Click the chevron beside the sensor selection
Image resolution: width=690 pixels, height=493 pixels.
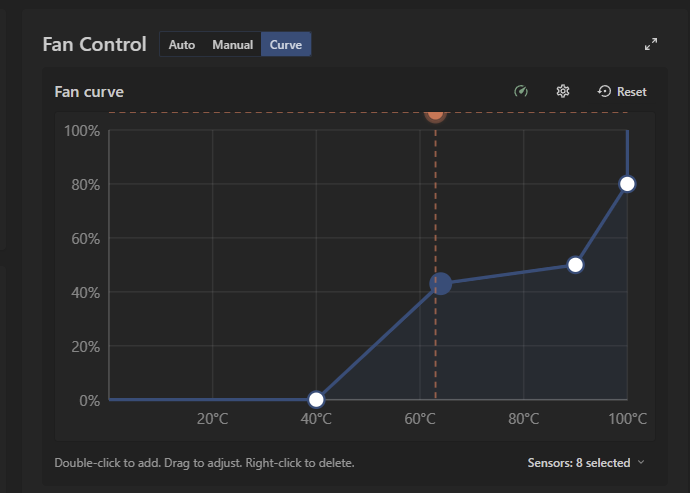(x=641, y=462)
